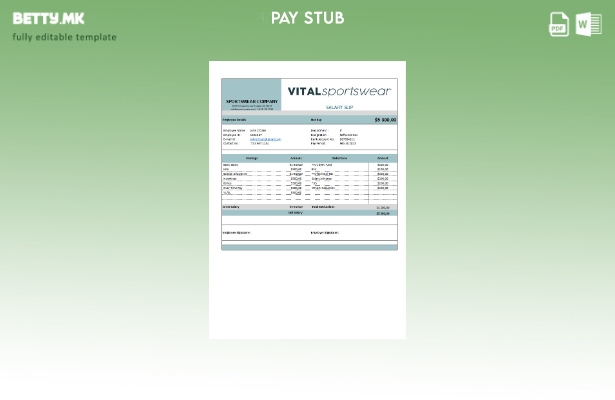Click the net pay amount $5 000,00
Screen dimensions: 615x400
[x=384, y=120]
